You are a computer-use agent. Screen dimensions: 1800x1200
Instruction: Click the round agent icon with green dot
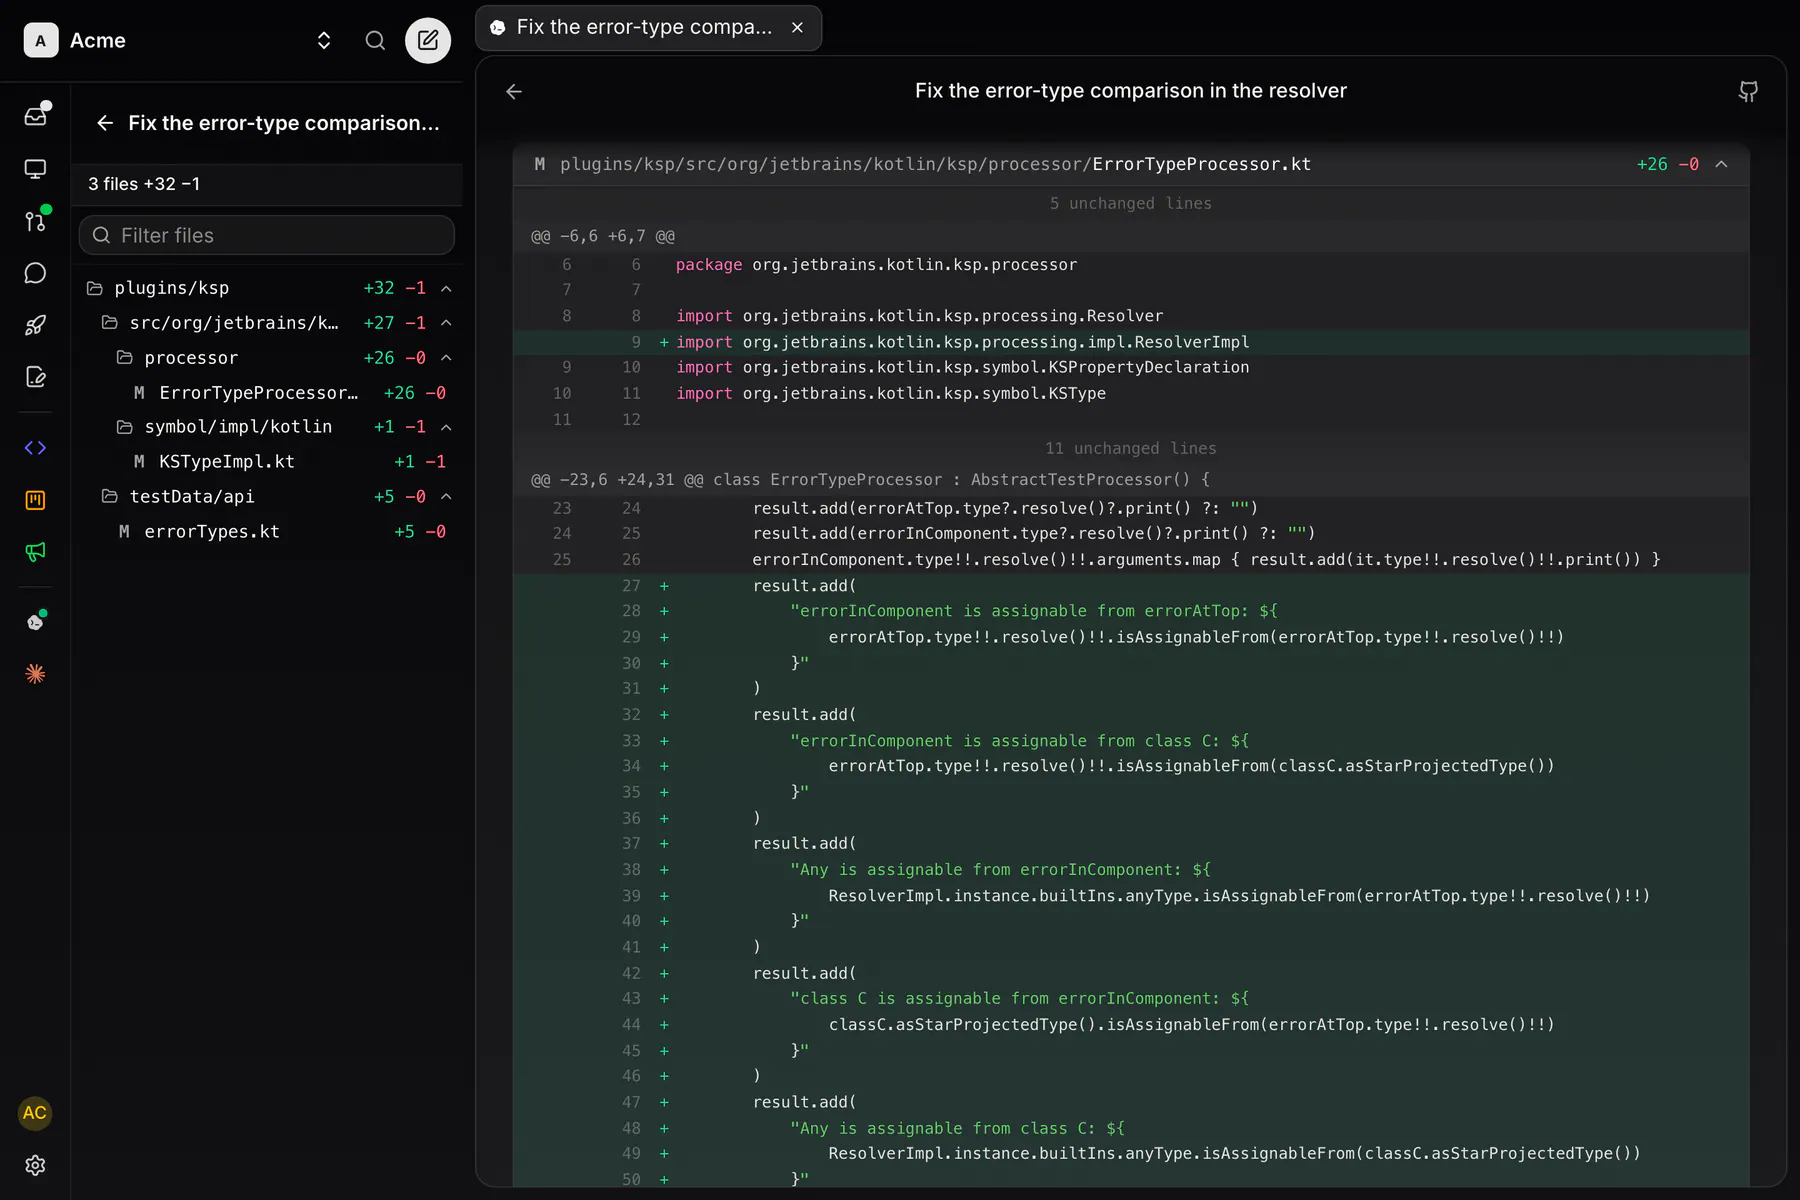pyautogui.click(x=35, y=622)
